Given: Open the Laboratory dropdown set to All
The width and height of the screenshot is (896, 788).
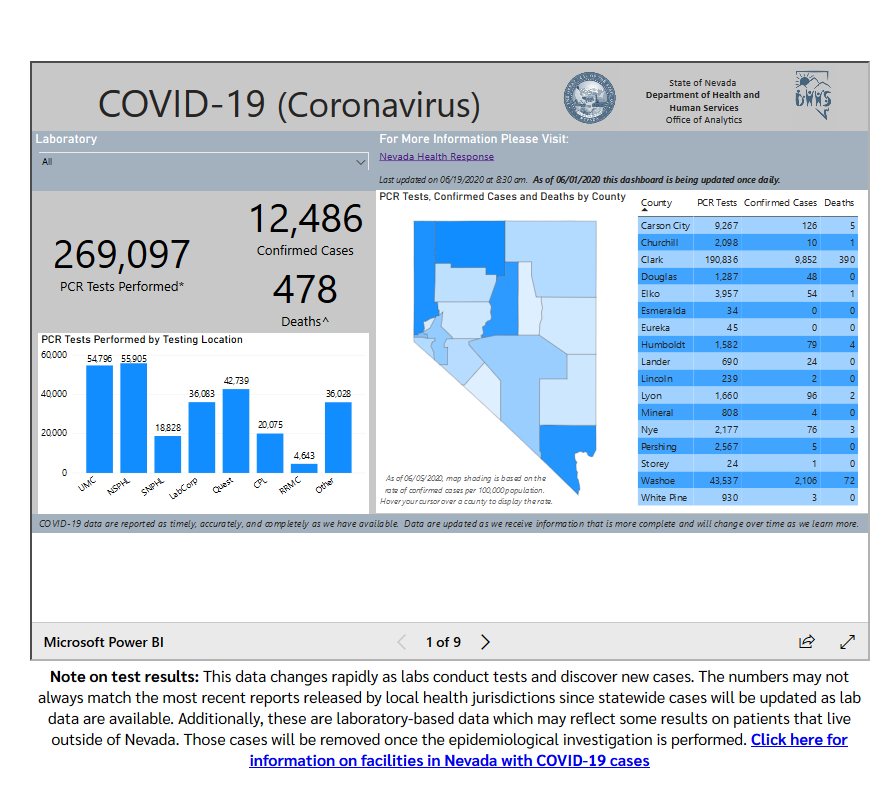Looking at the screenshot, I should (x=200, y=161).
